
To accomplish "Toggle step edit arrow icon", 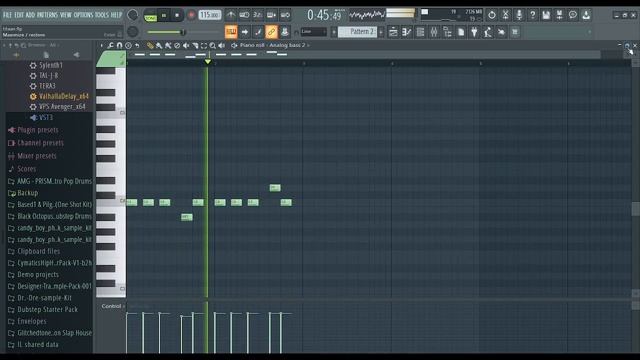I will pos(244,31).
